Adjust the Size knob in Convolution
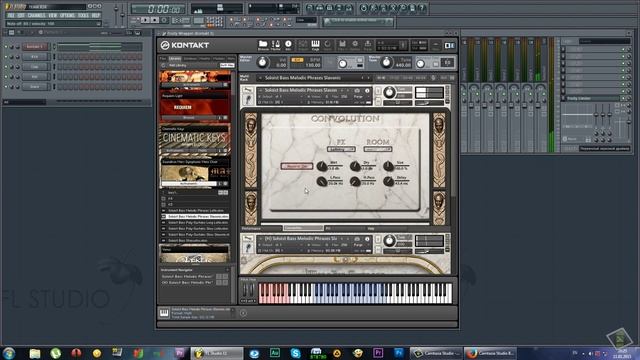 (x=388, y=166)
